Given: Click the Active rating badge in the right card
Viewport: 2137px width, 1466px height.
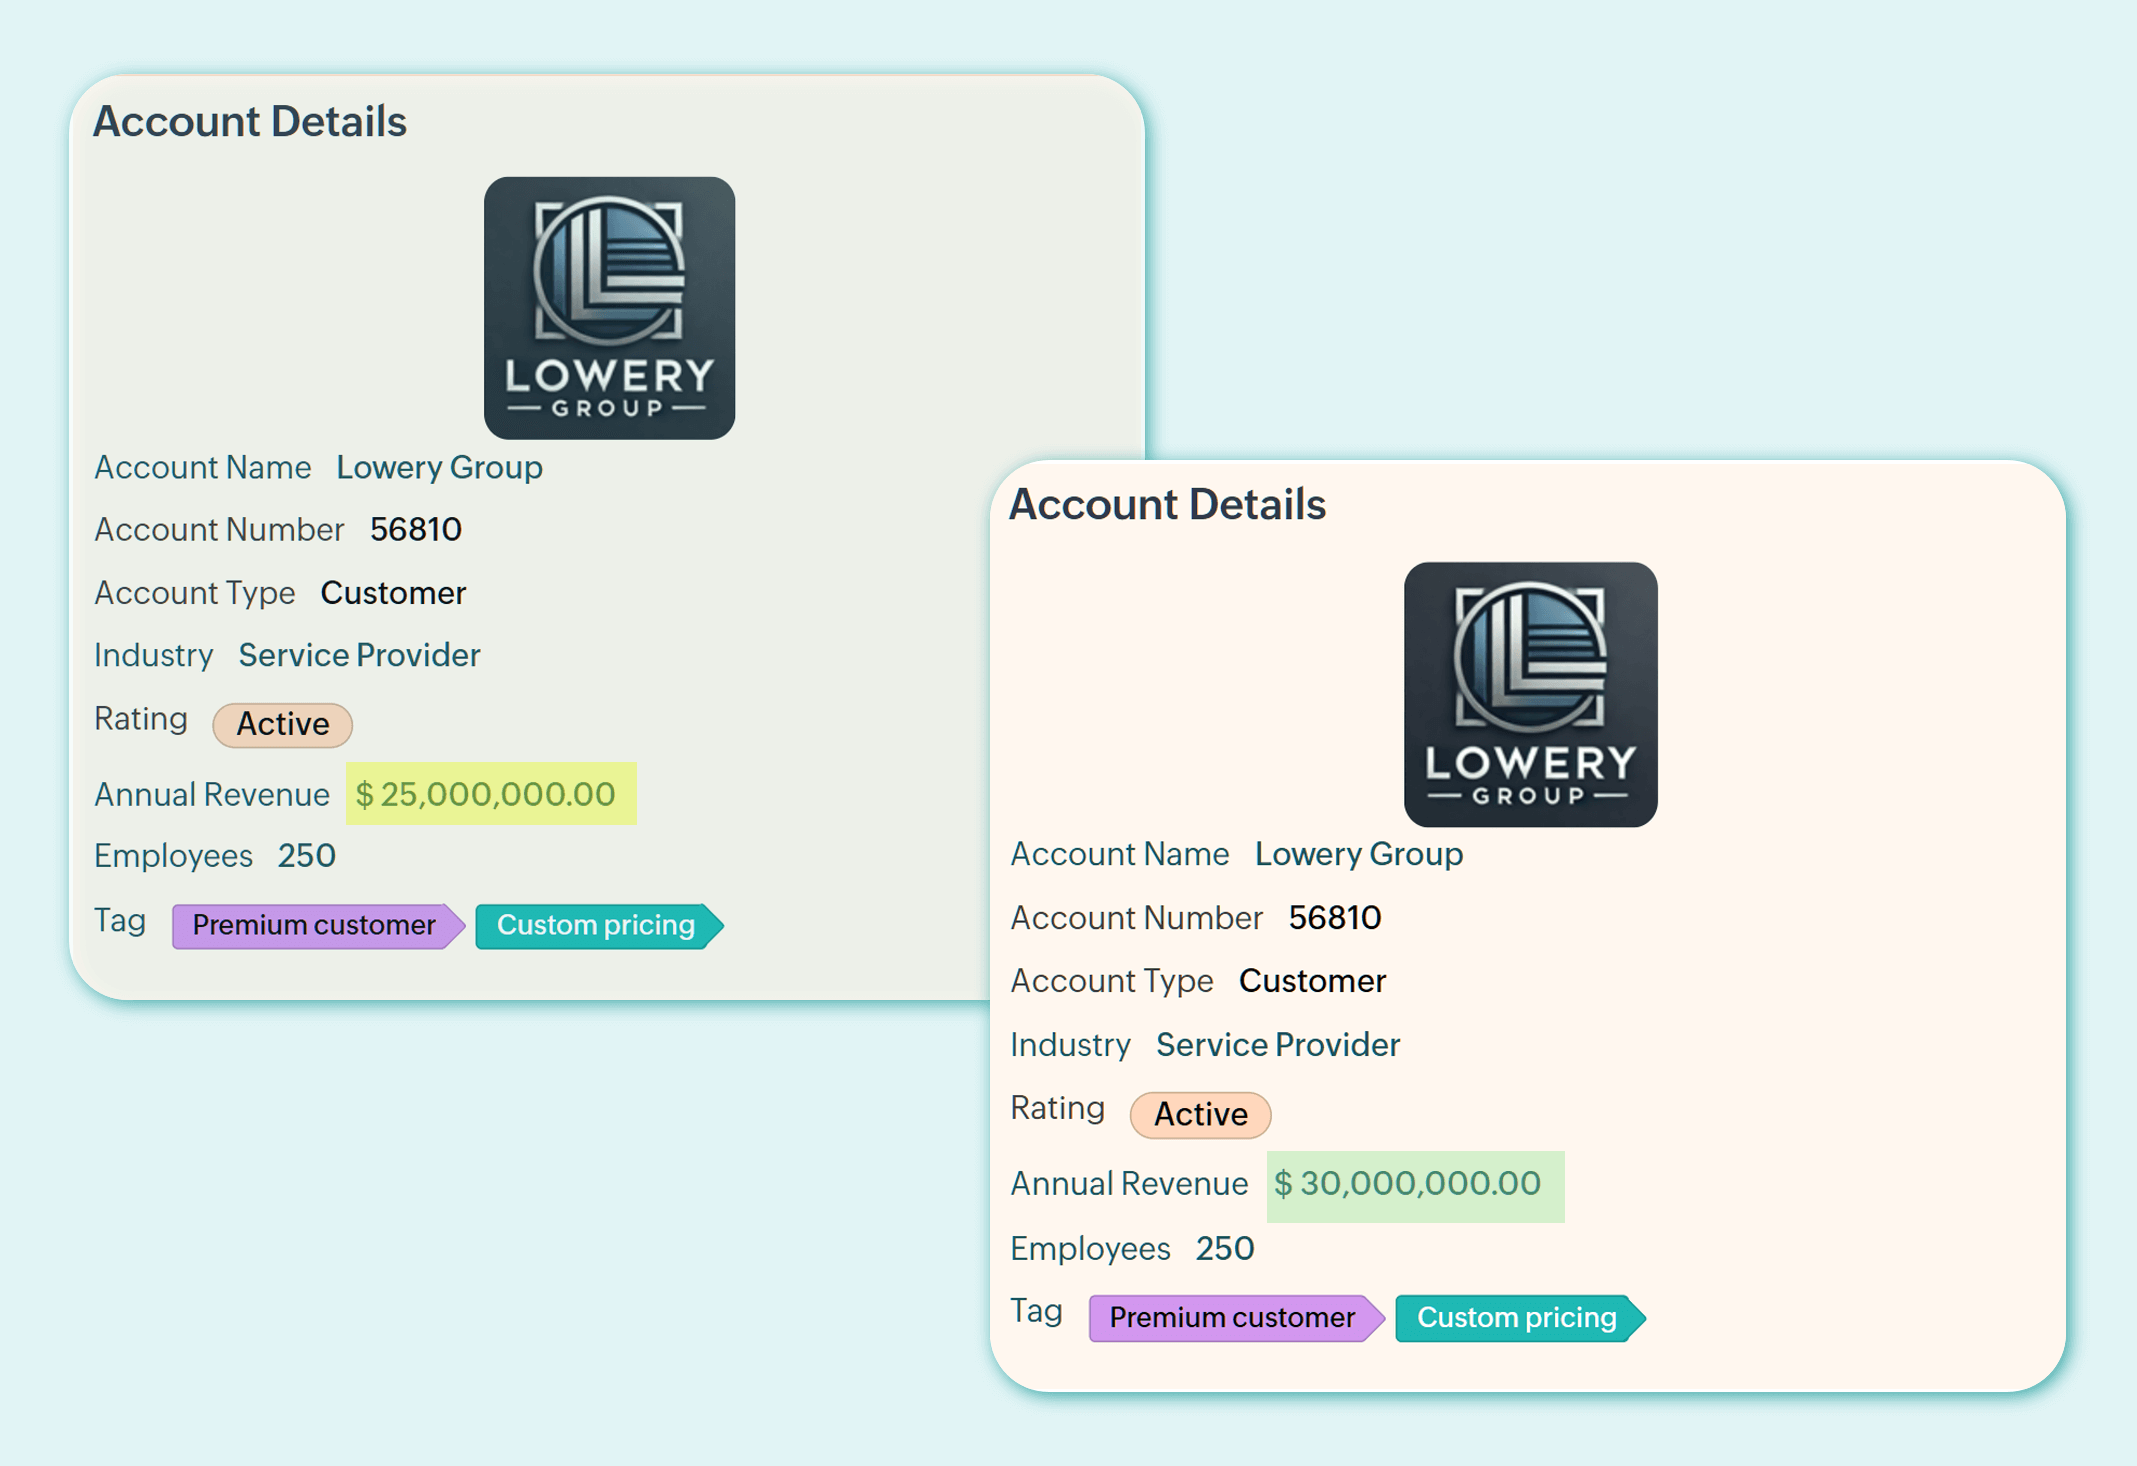Looking at the screenshot, I should (1200, 1114).
